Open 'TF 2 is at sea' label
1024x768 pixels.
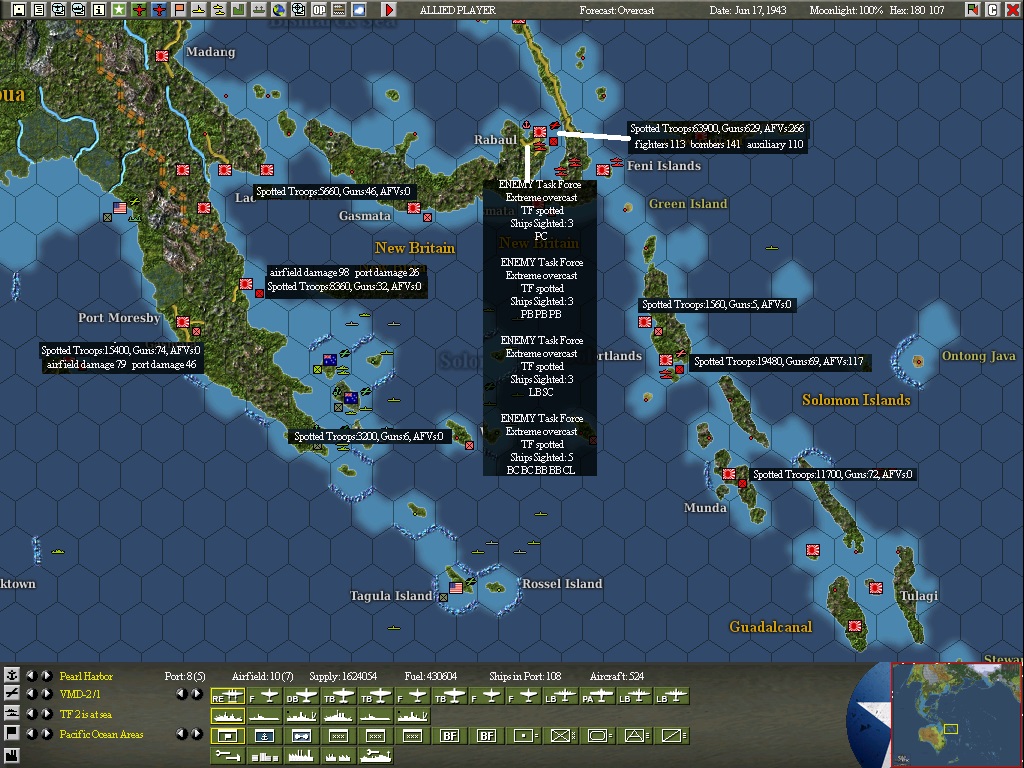coord(86,714)
